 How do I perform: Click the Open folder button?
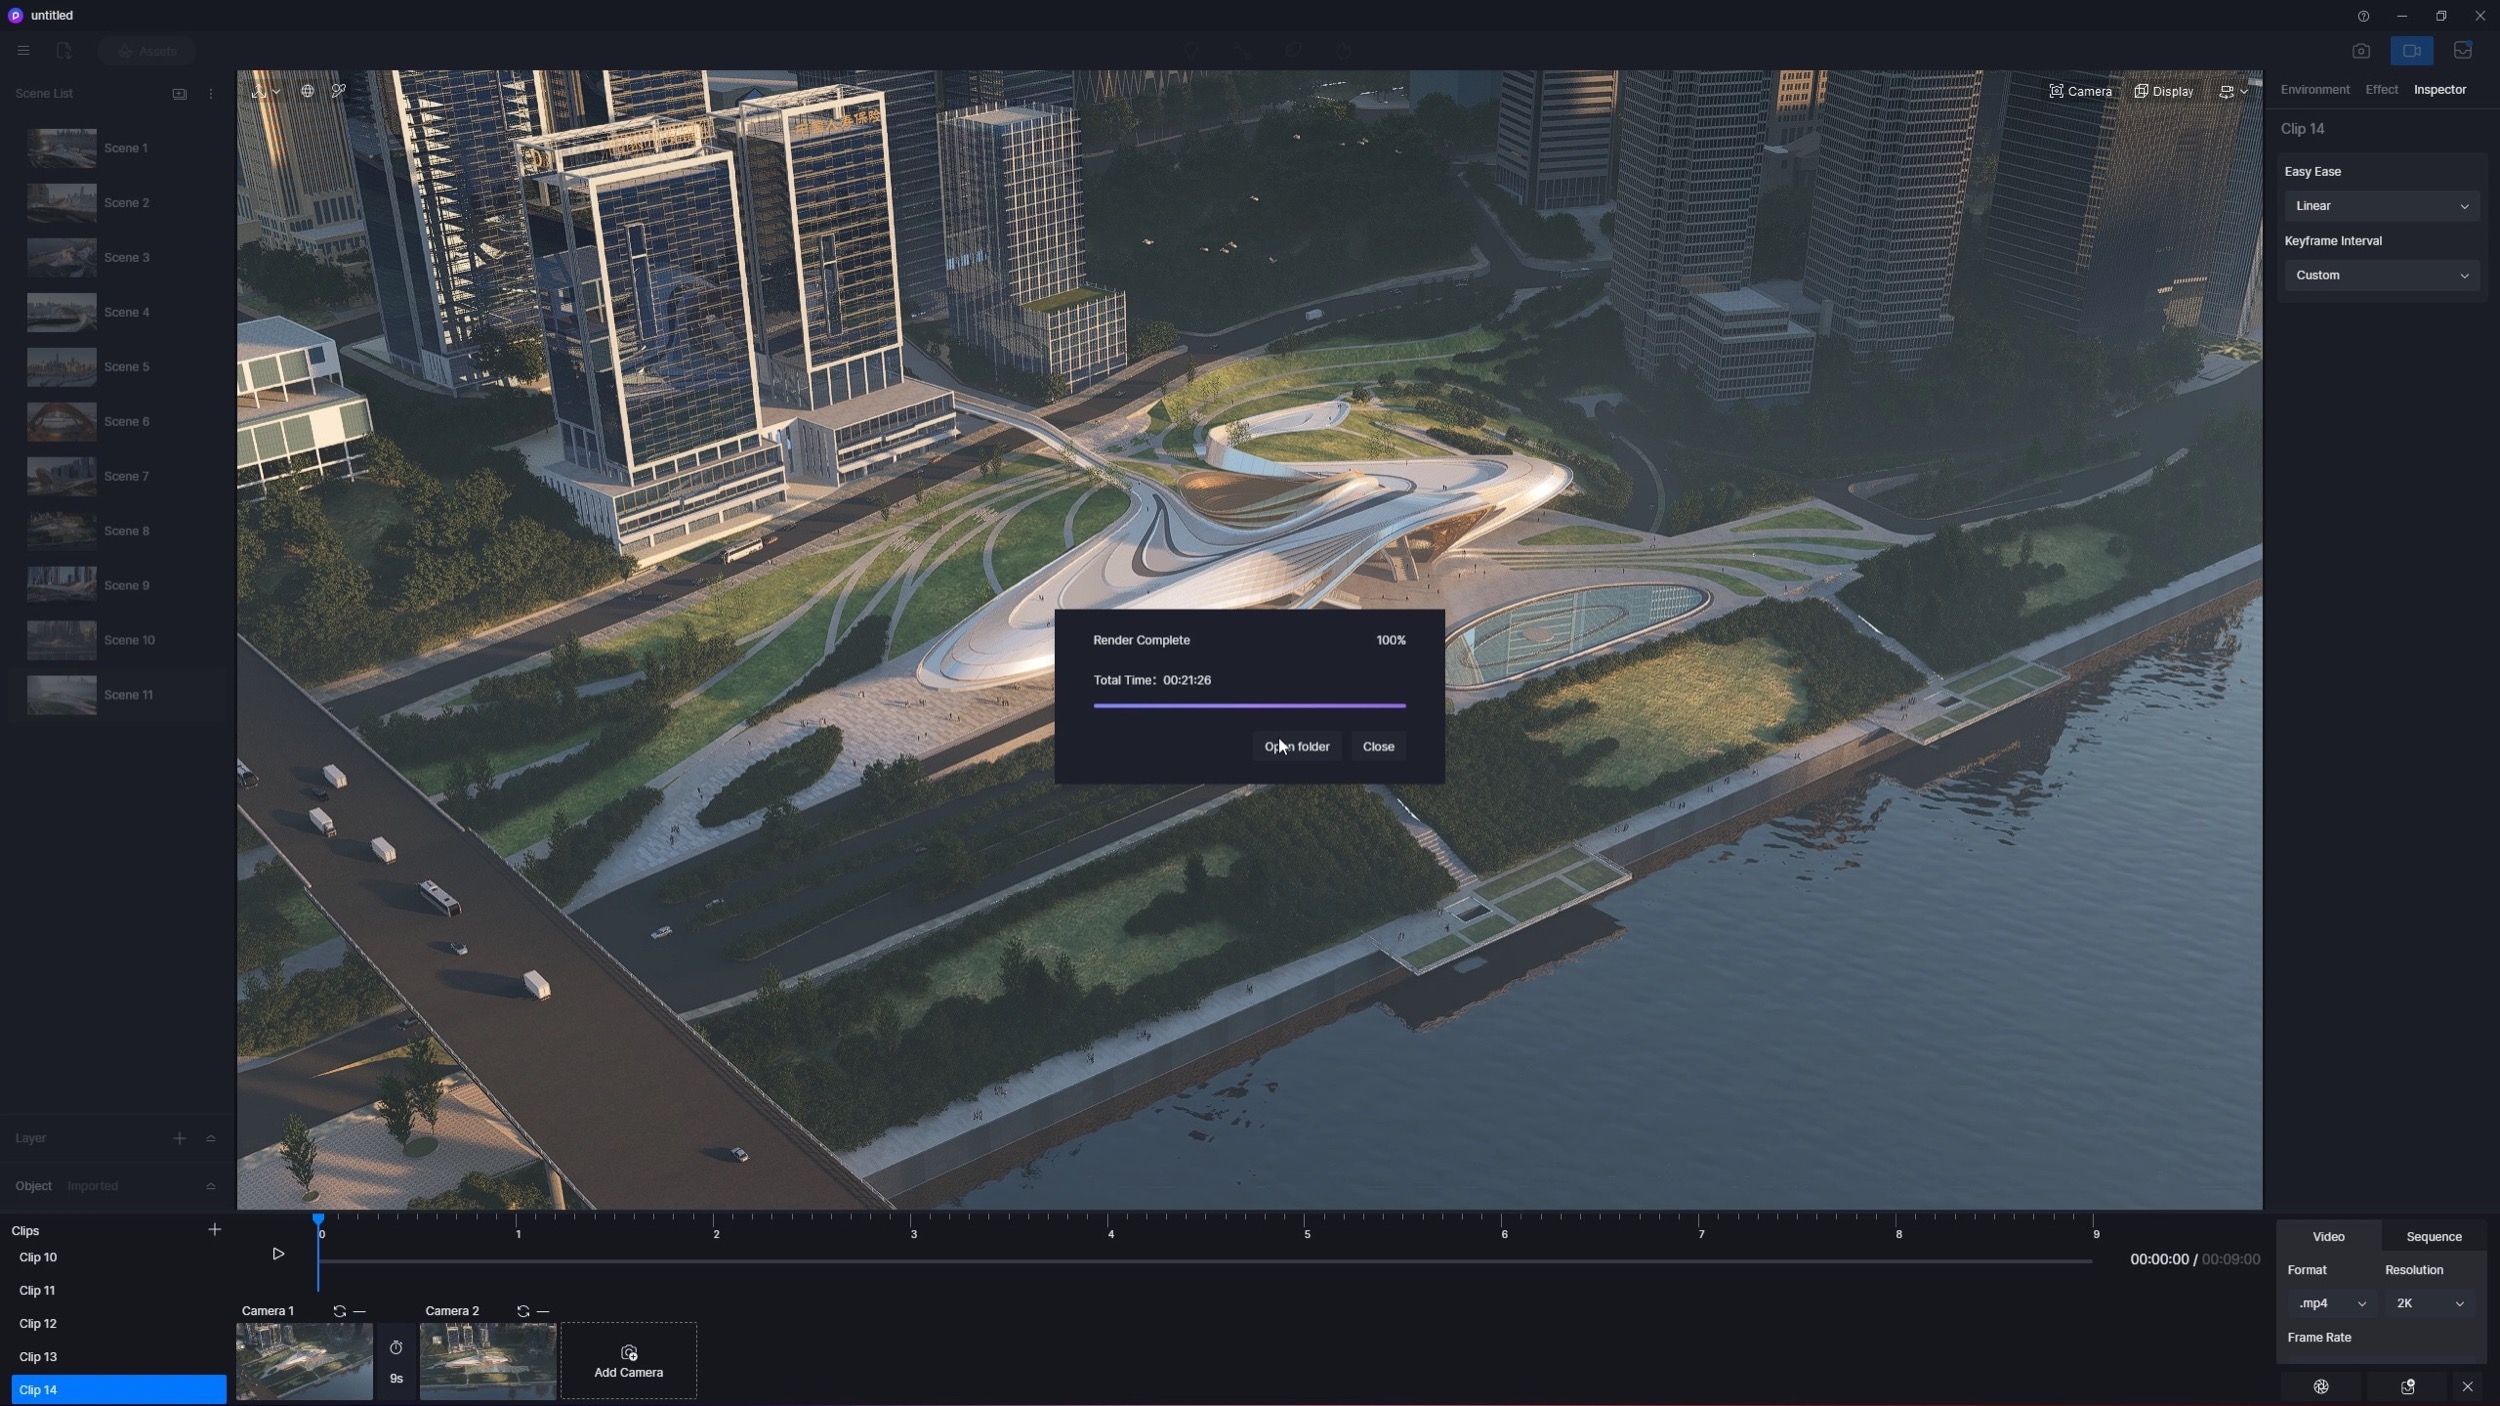tap(1295, 746)
